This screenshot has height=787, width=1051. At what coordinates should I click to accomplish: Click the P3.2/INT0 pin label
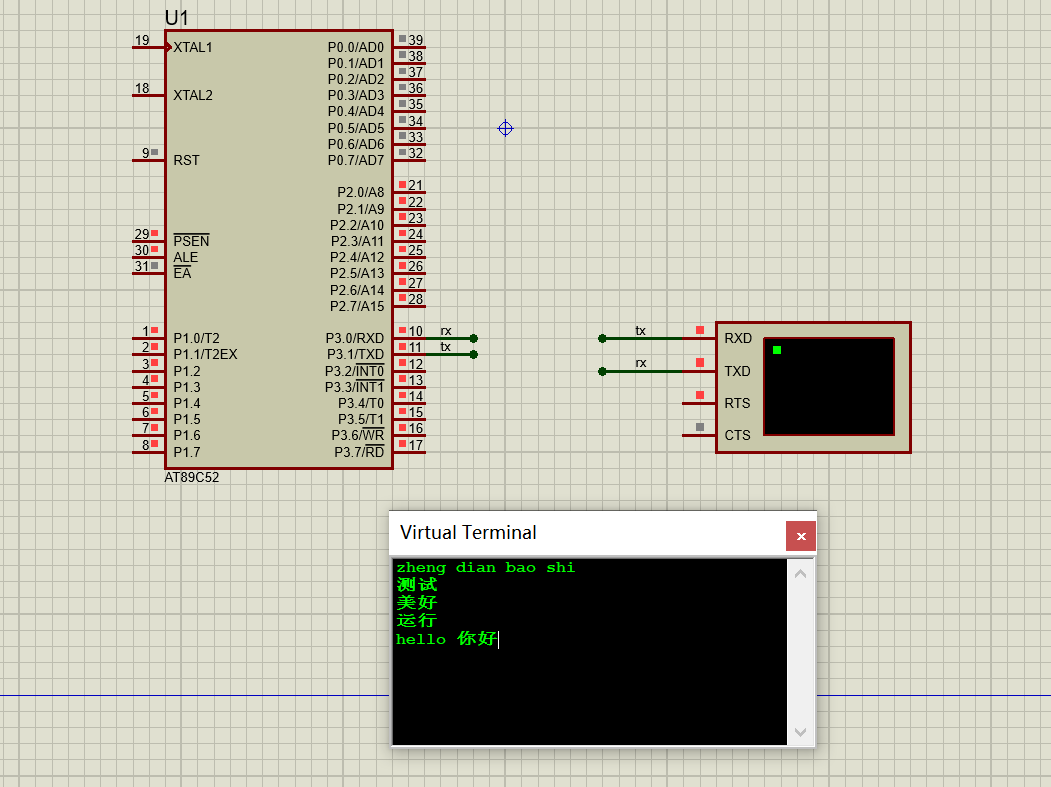(355, 371)
